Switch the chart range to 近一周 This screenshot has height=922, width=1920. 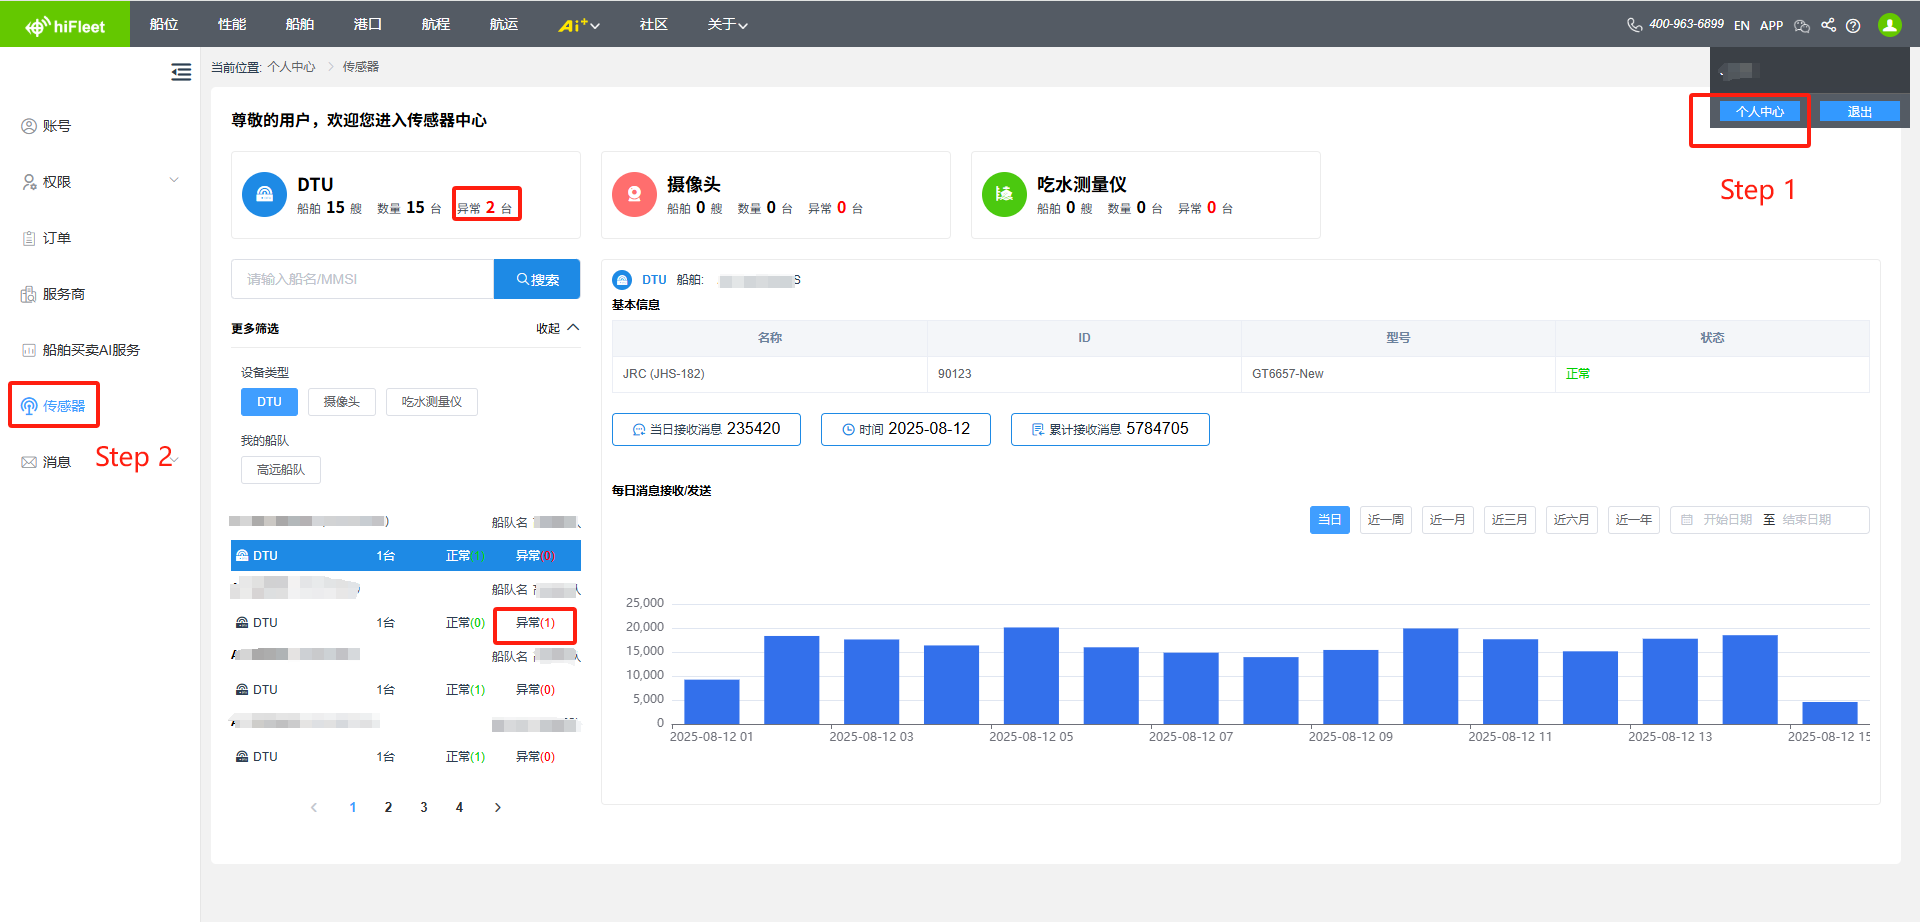1386,520
